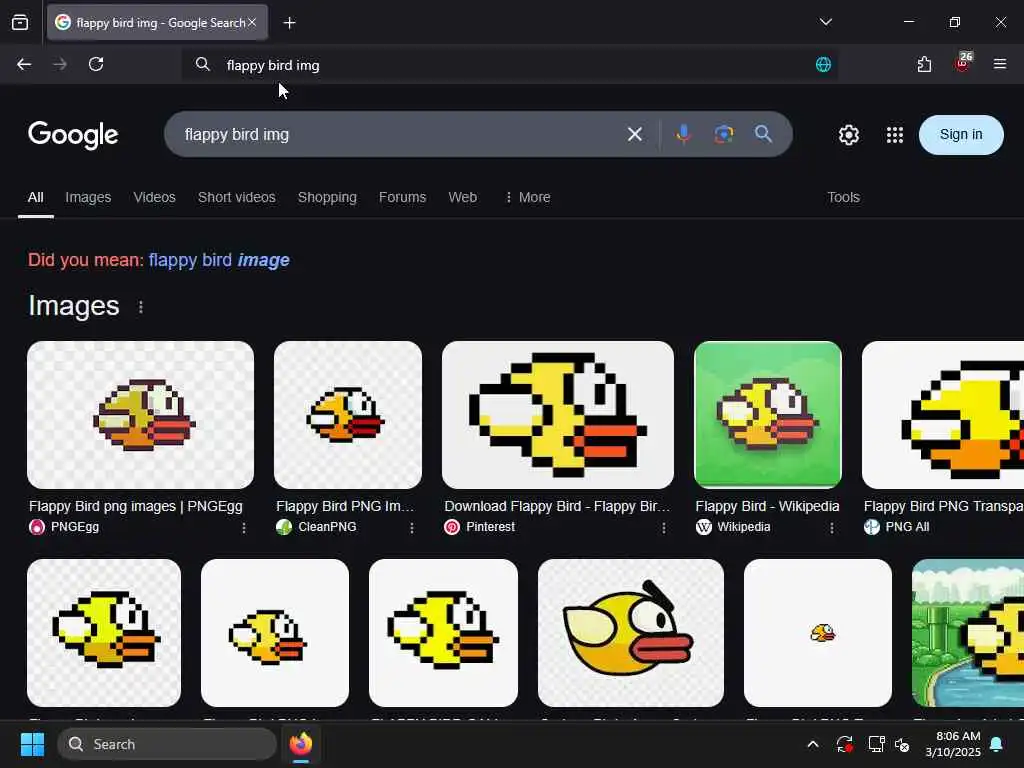Click the address bar search magnifier icon
The height and width of the screenshot is (768, 1024).
pyautogui.click(x=203, y=64)
